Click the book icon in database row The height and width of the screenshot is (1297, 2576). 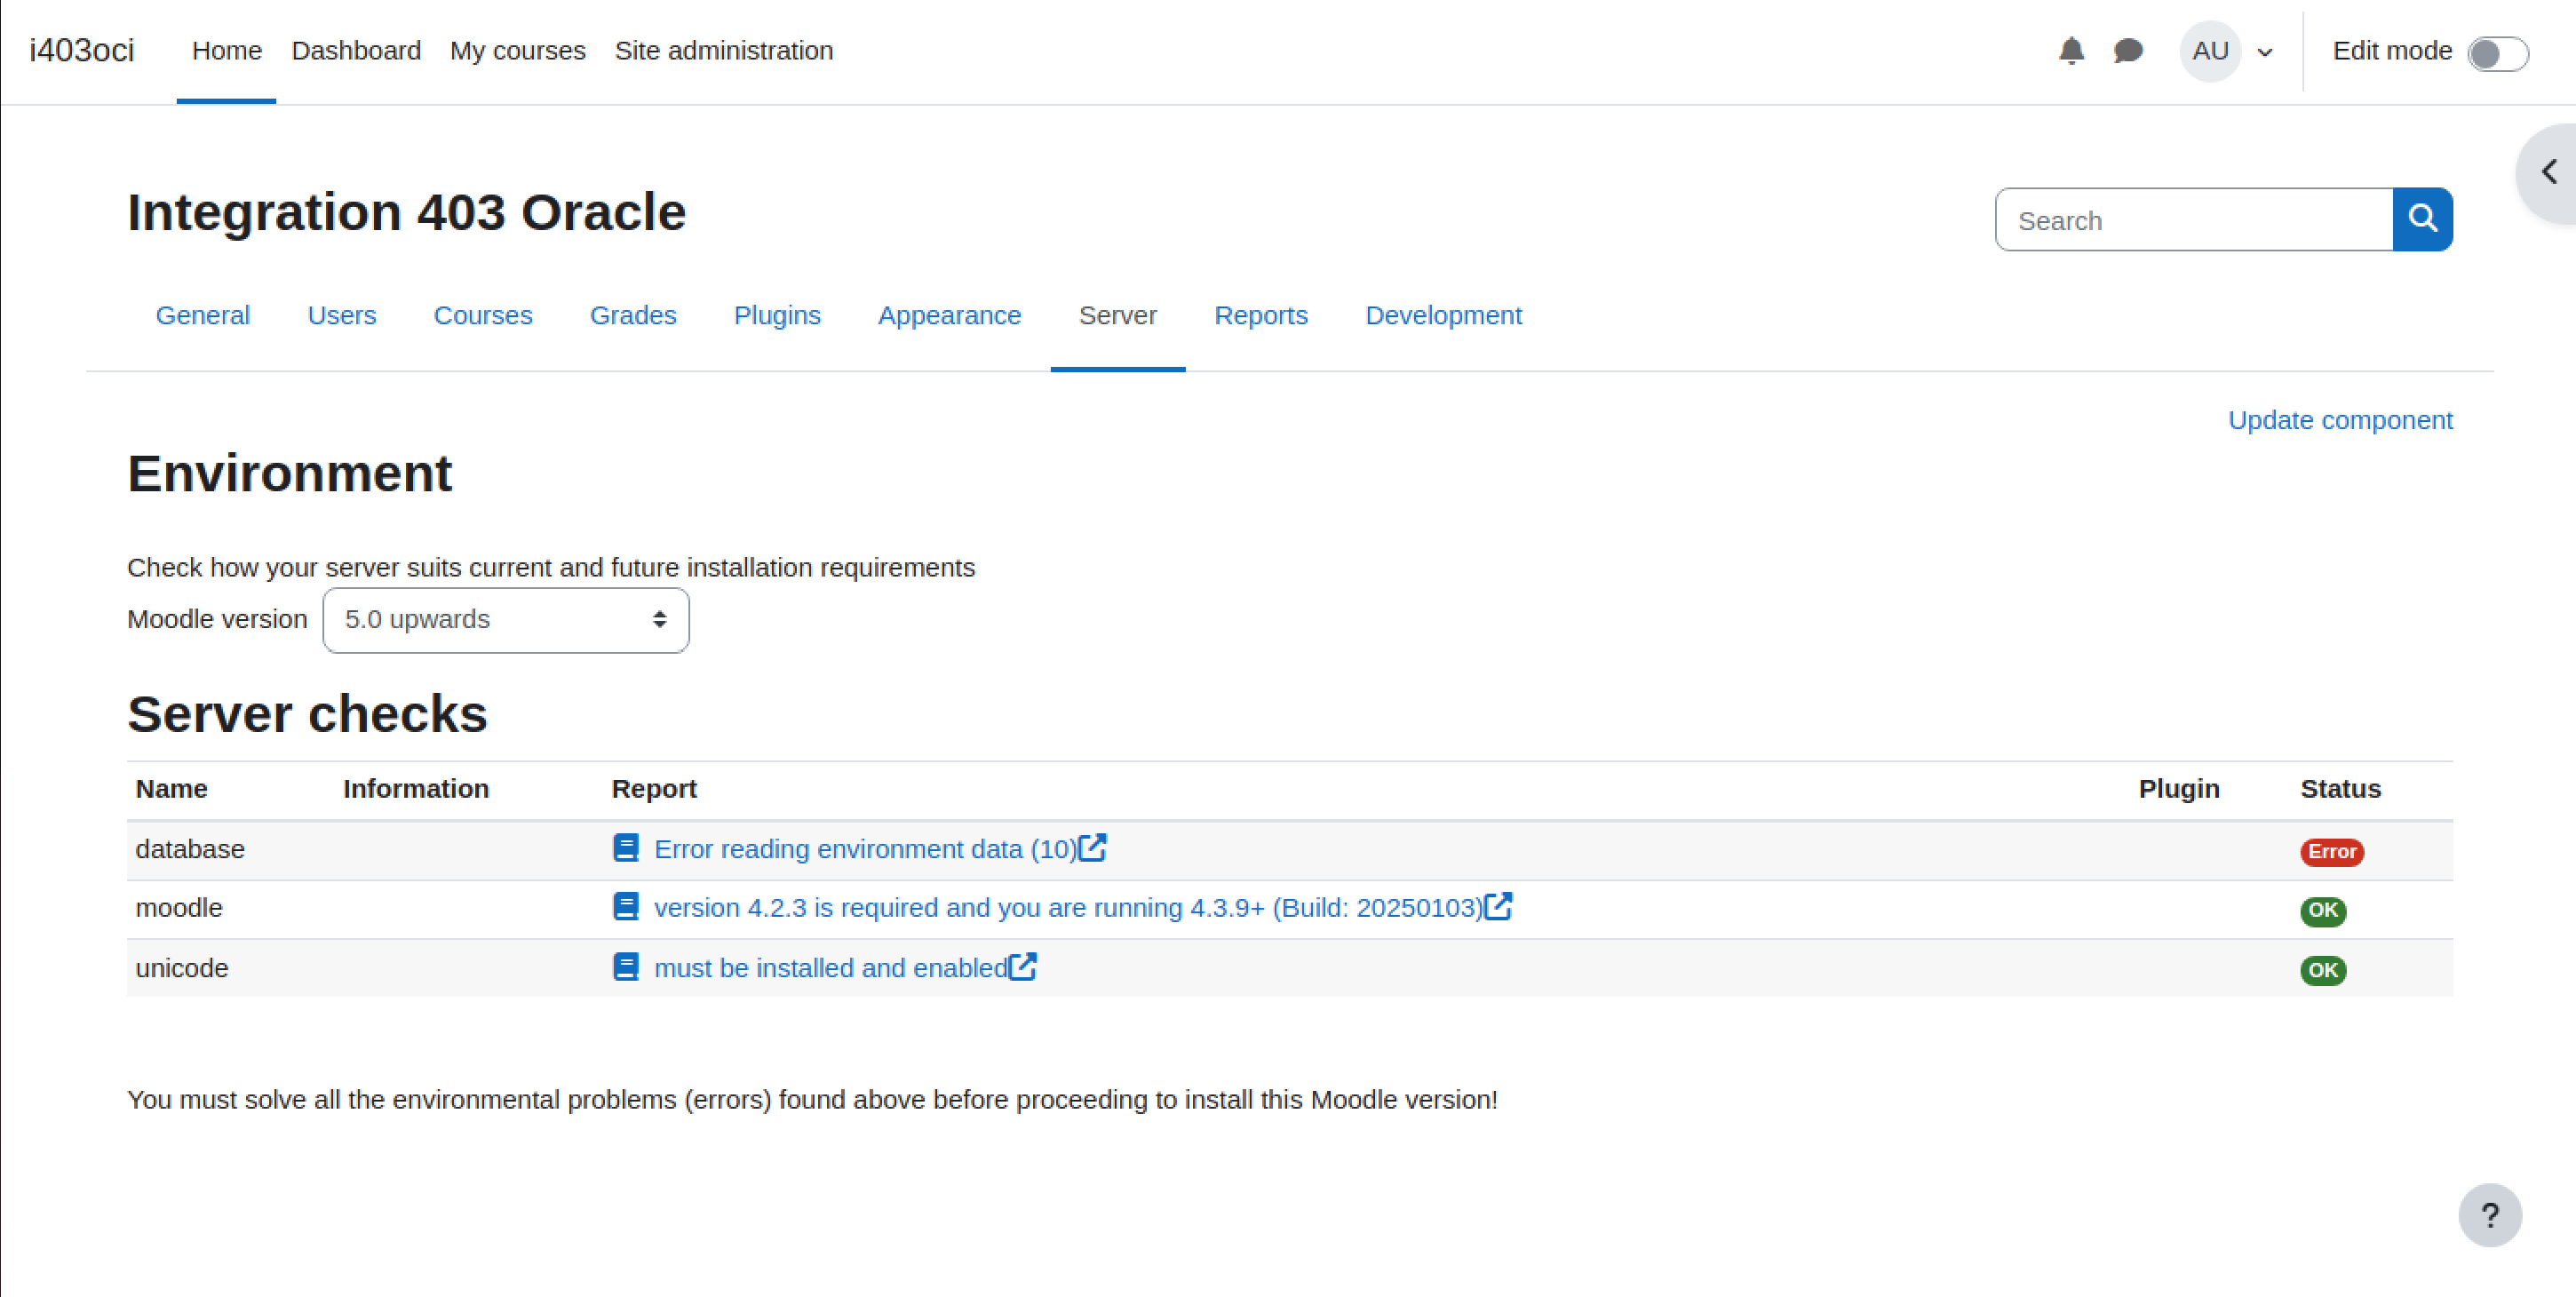pyautogui.click(x=626, y=848)
